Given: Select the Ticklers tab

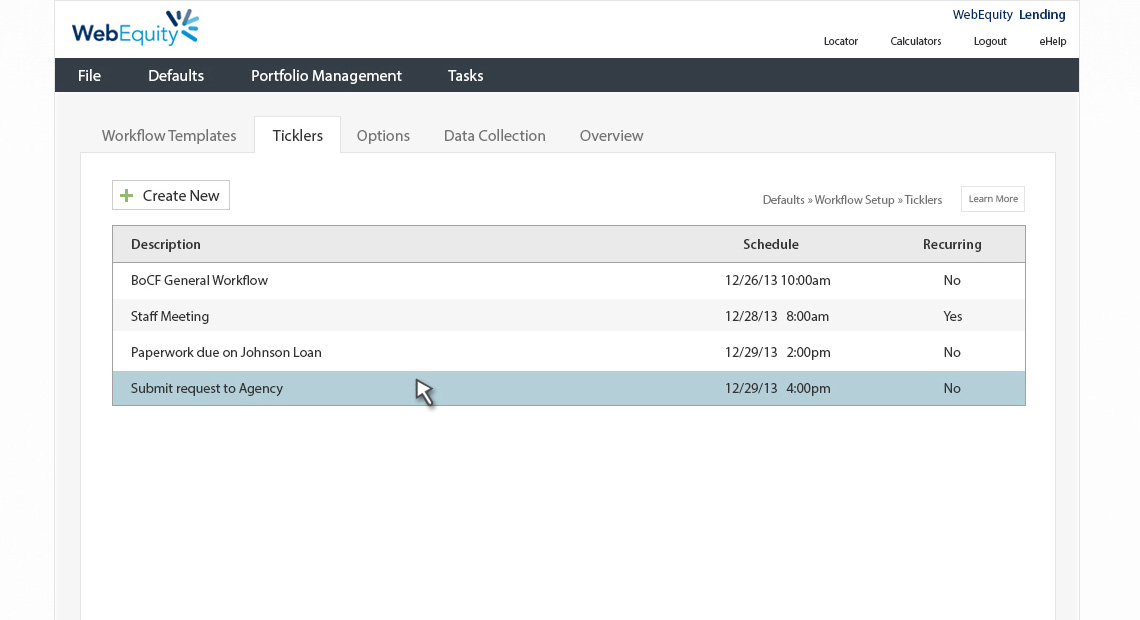Looking at the screenshot, I should pos(297,136).
